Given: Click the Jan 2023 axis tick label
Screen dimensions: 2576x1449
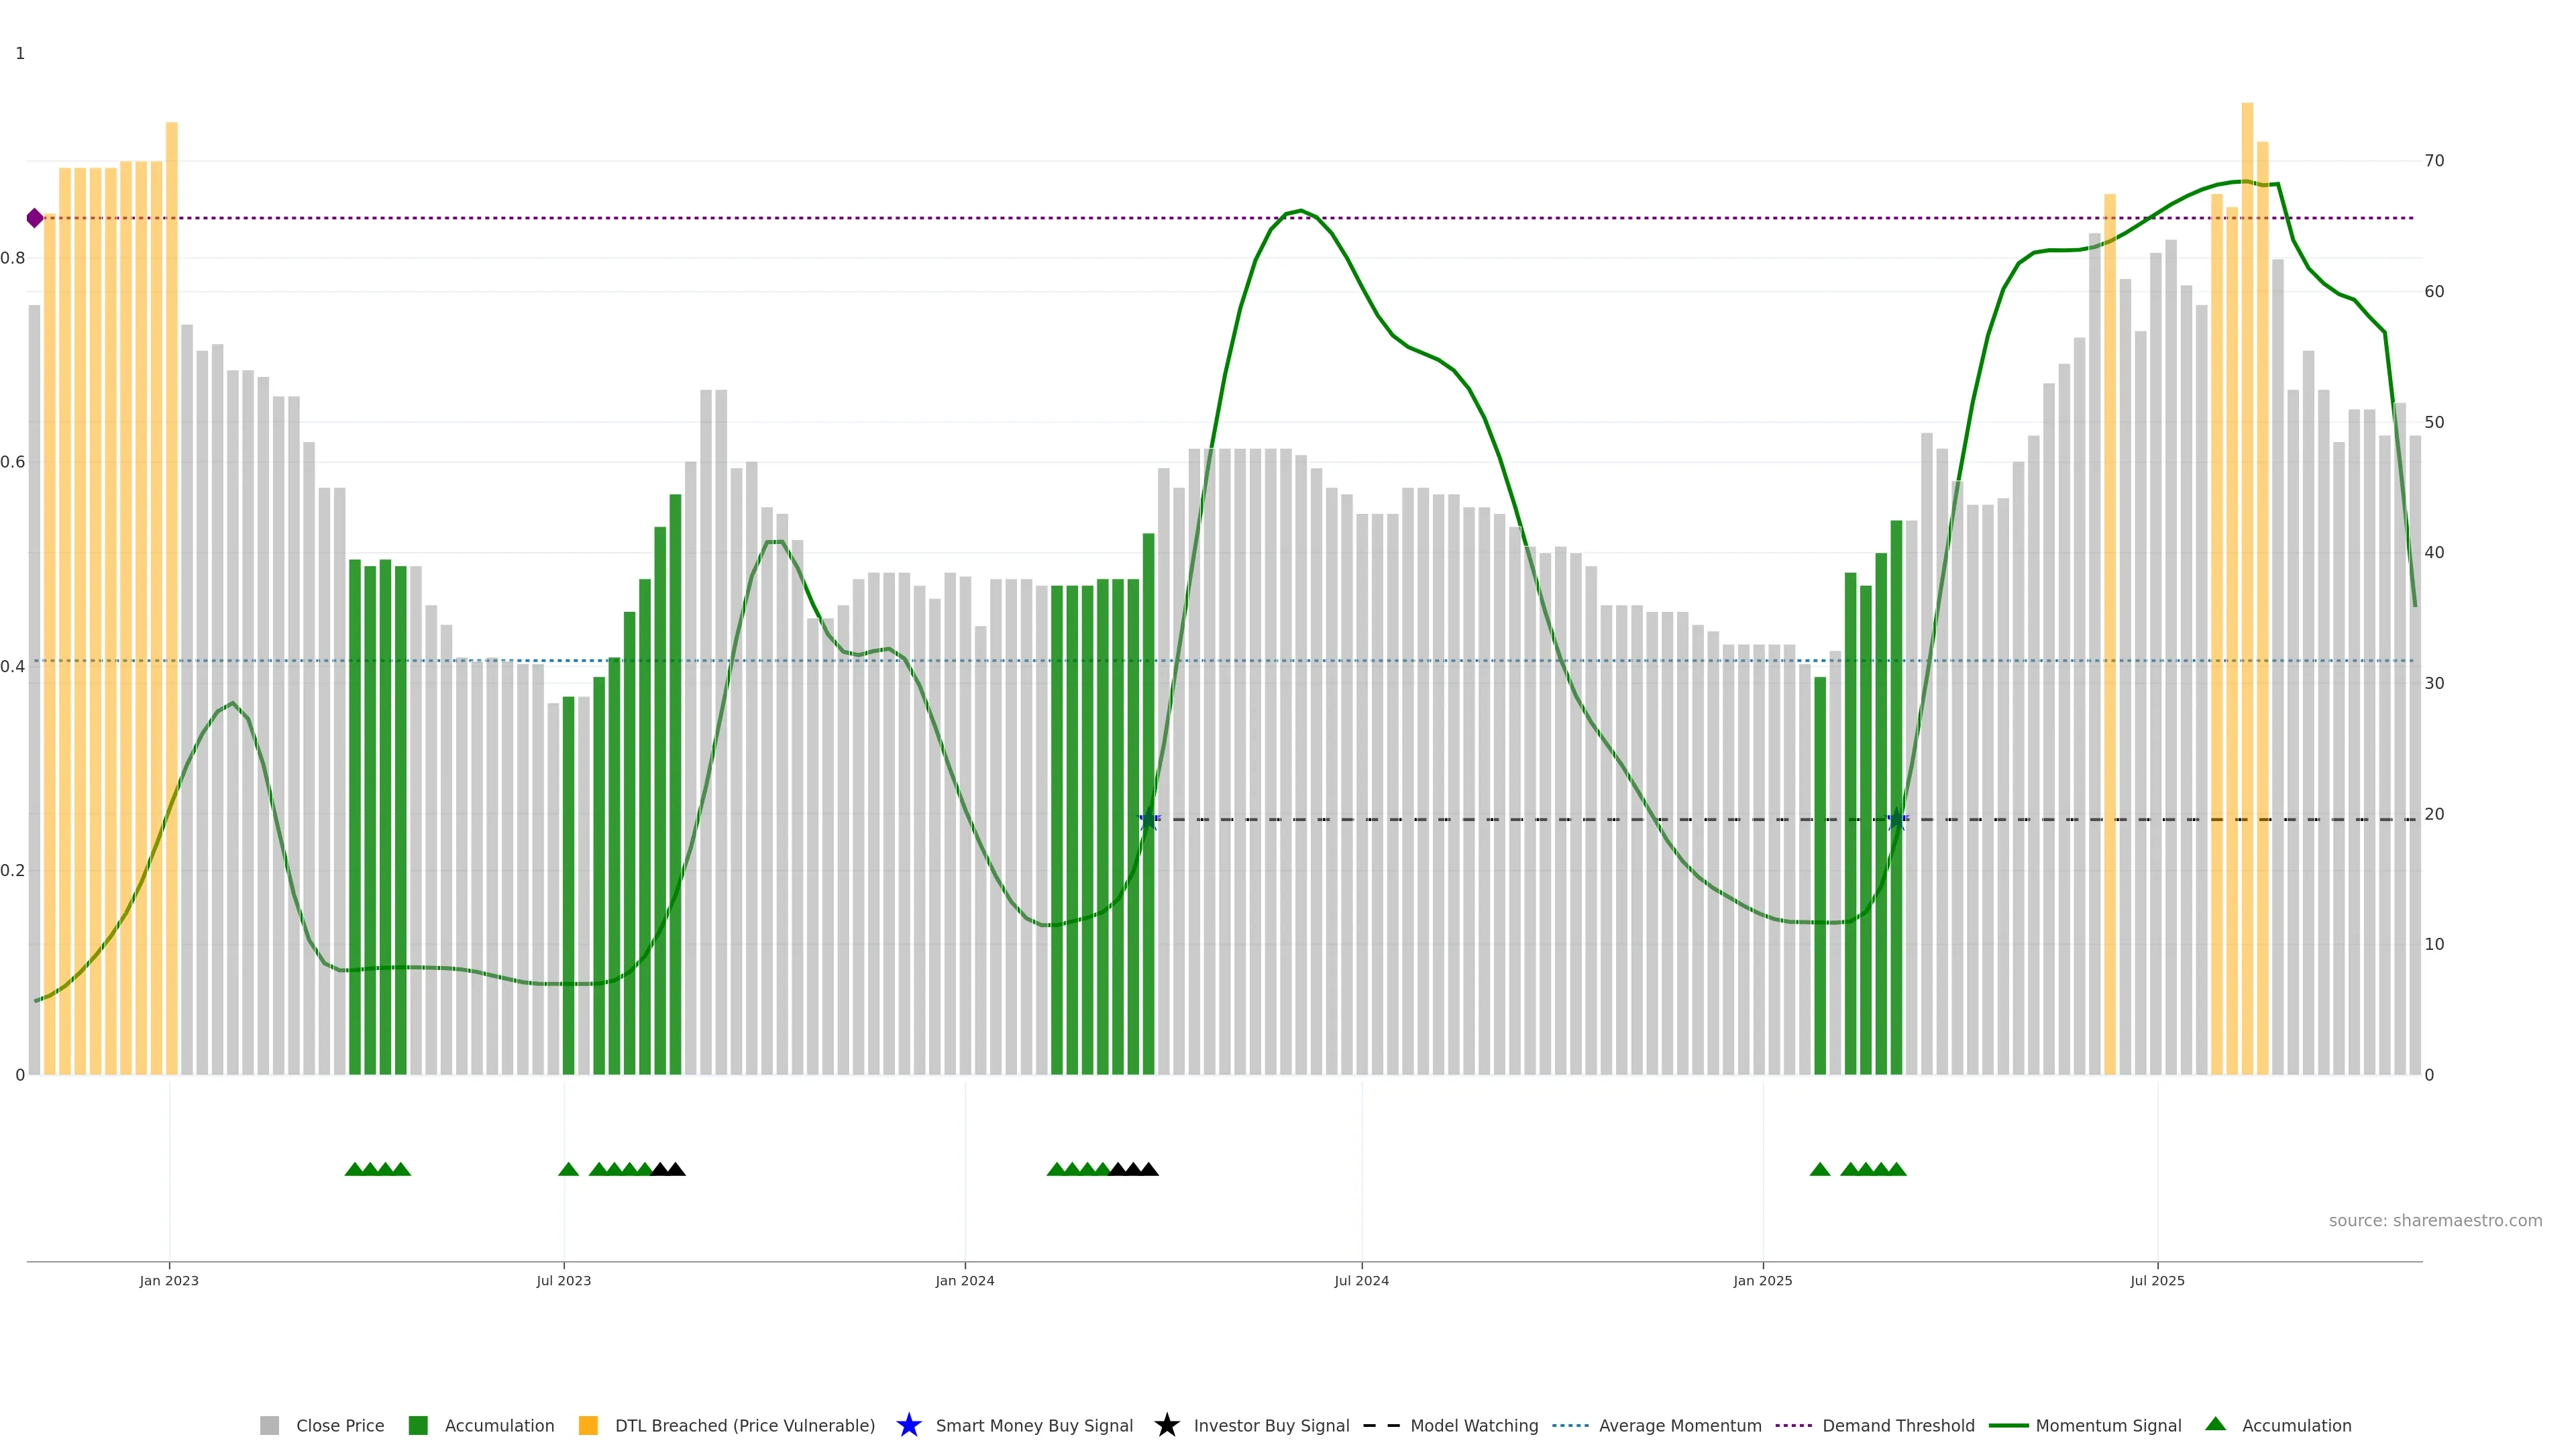Looking at the screenshot, I should click(169, 1280).
